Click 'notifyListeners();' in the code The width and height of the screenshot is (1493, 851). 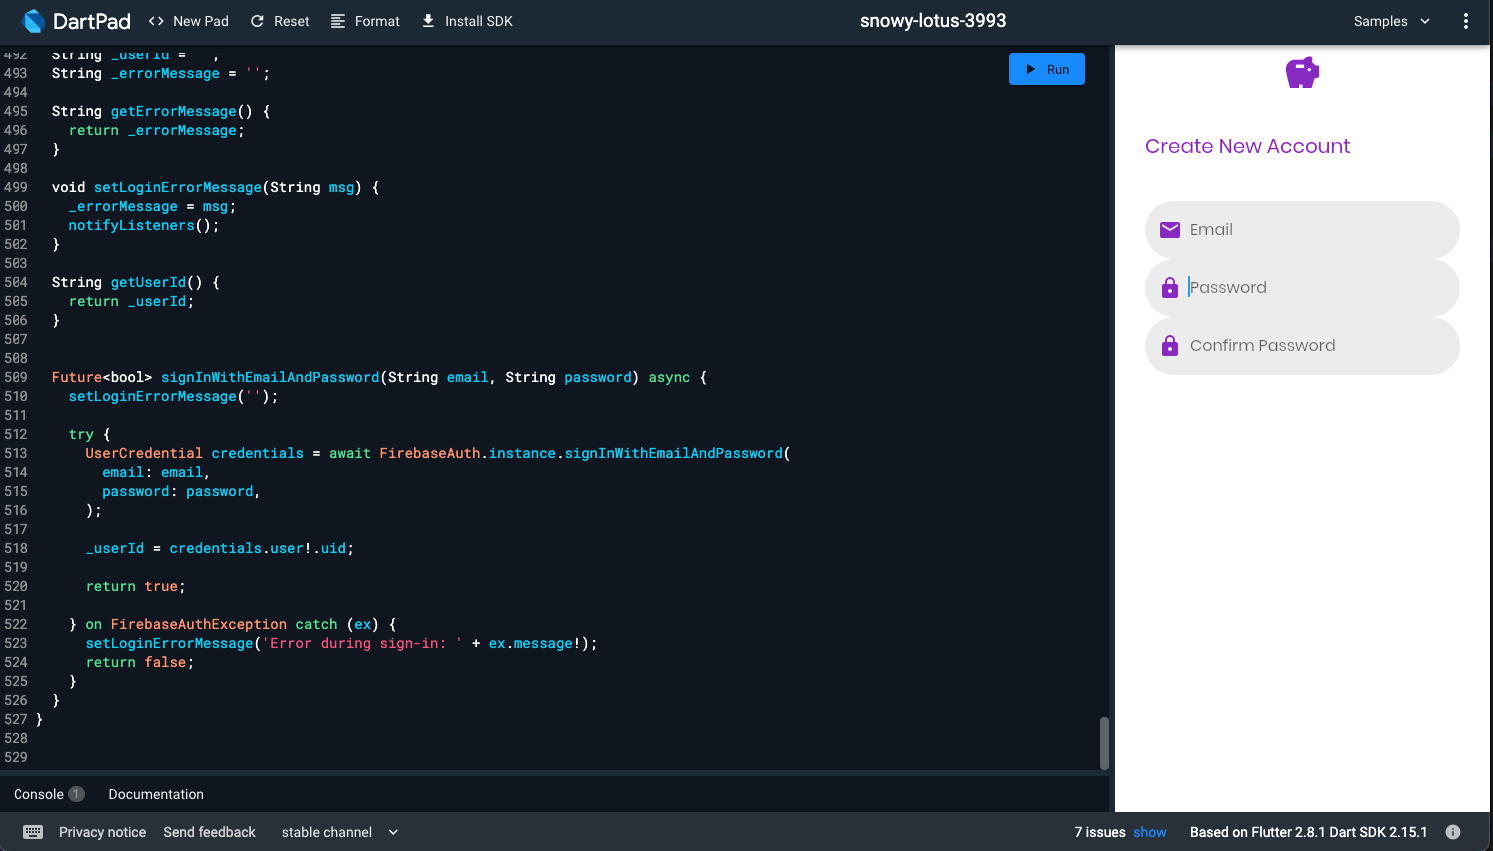[144, 225]
